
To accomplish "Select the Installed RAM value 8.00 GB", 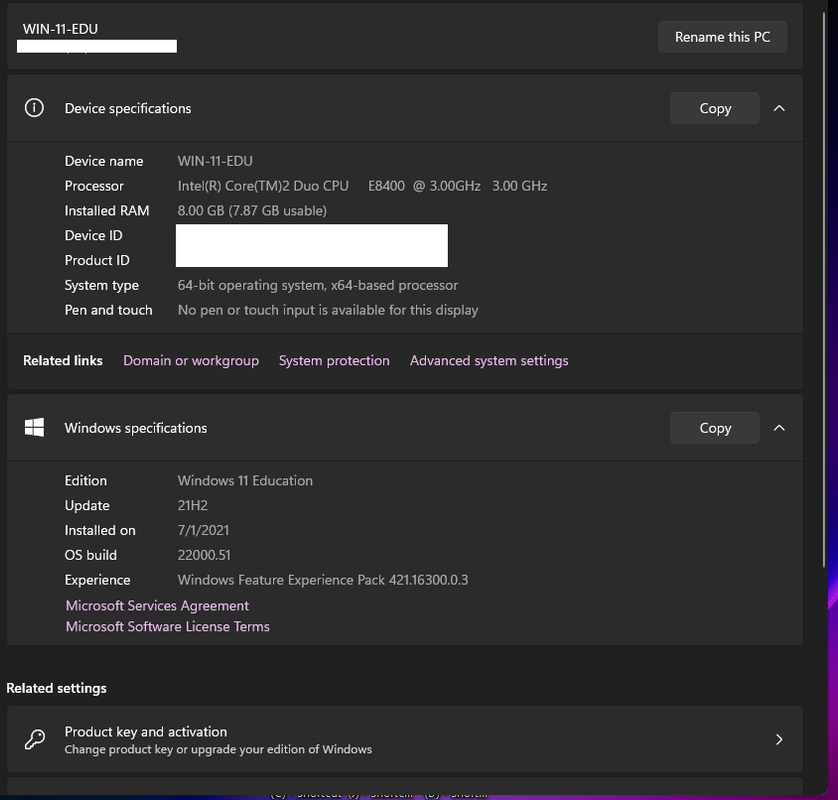I will [x=252, y=211].
